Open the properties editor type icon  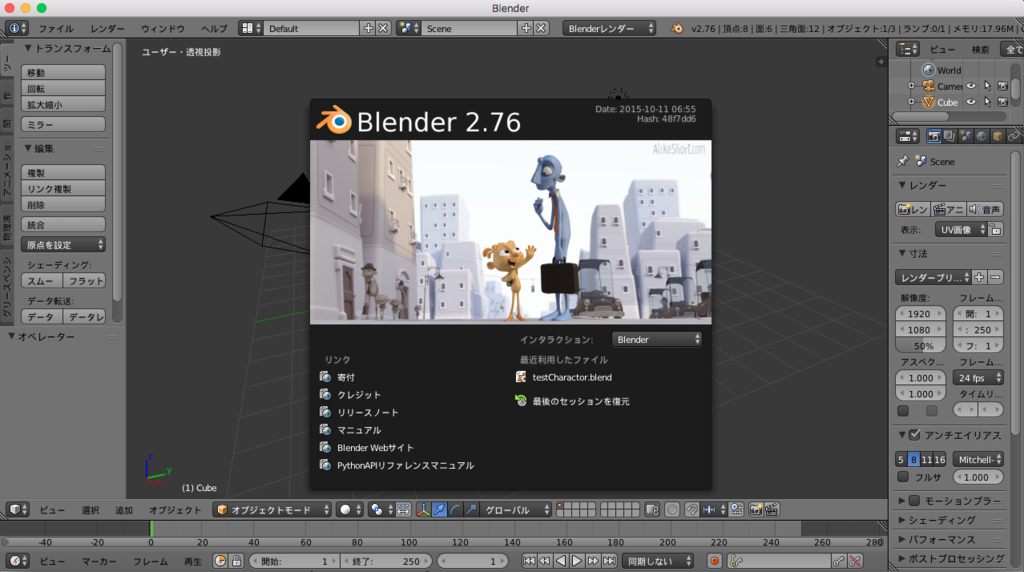tap(908, 136)
